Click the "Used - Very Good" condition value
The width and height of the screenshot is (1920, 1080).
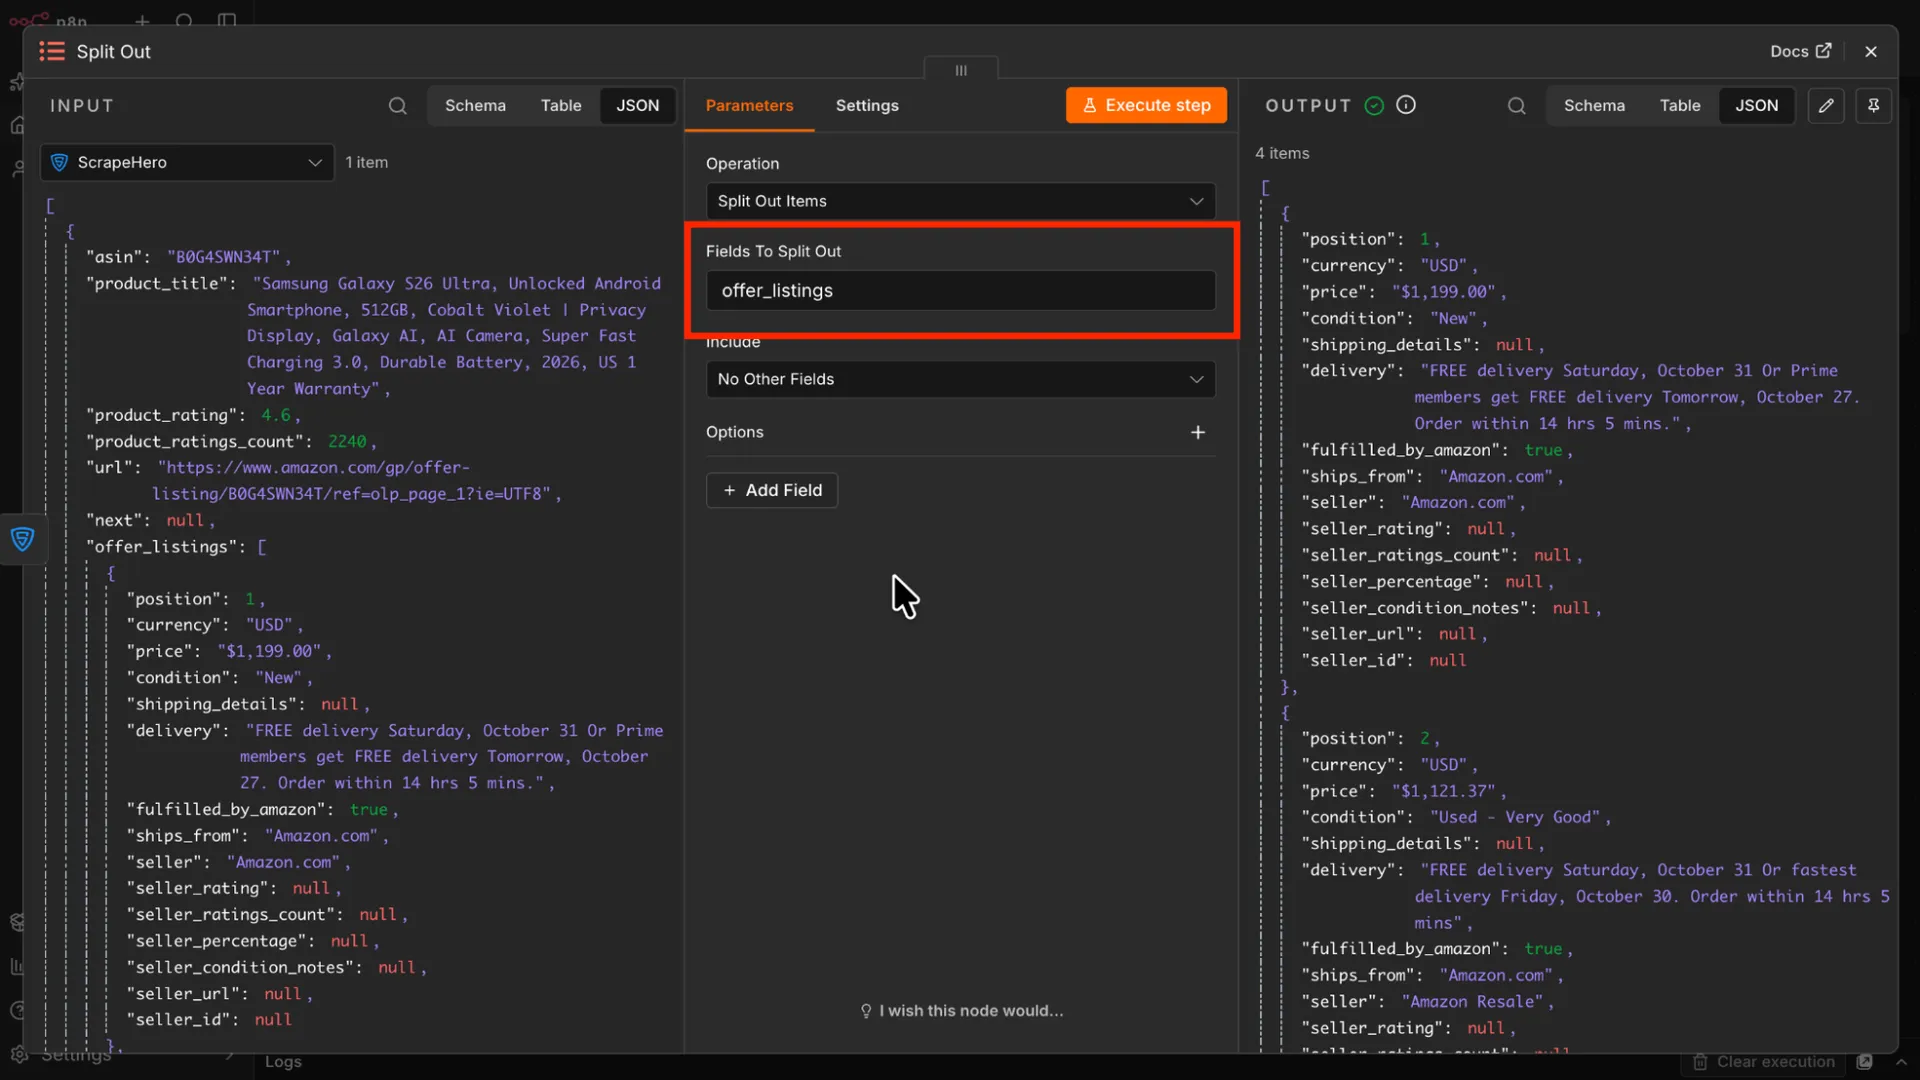pos(1515,817)
